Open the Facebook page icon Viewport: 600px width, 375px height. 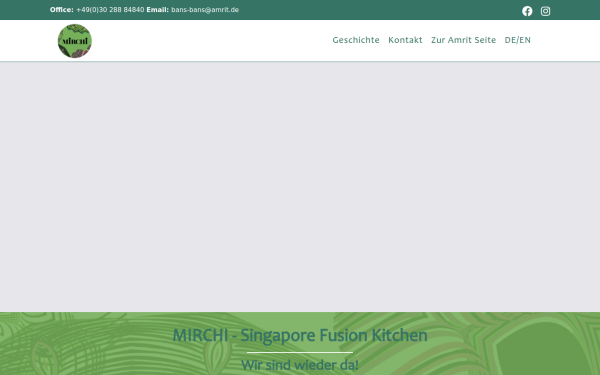point(527,11)
